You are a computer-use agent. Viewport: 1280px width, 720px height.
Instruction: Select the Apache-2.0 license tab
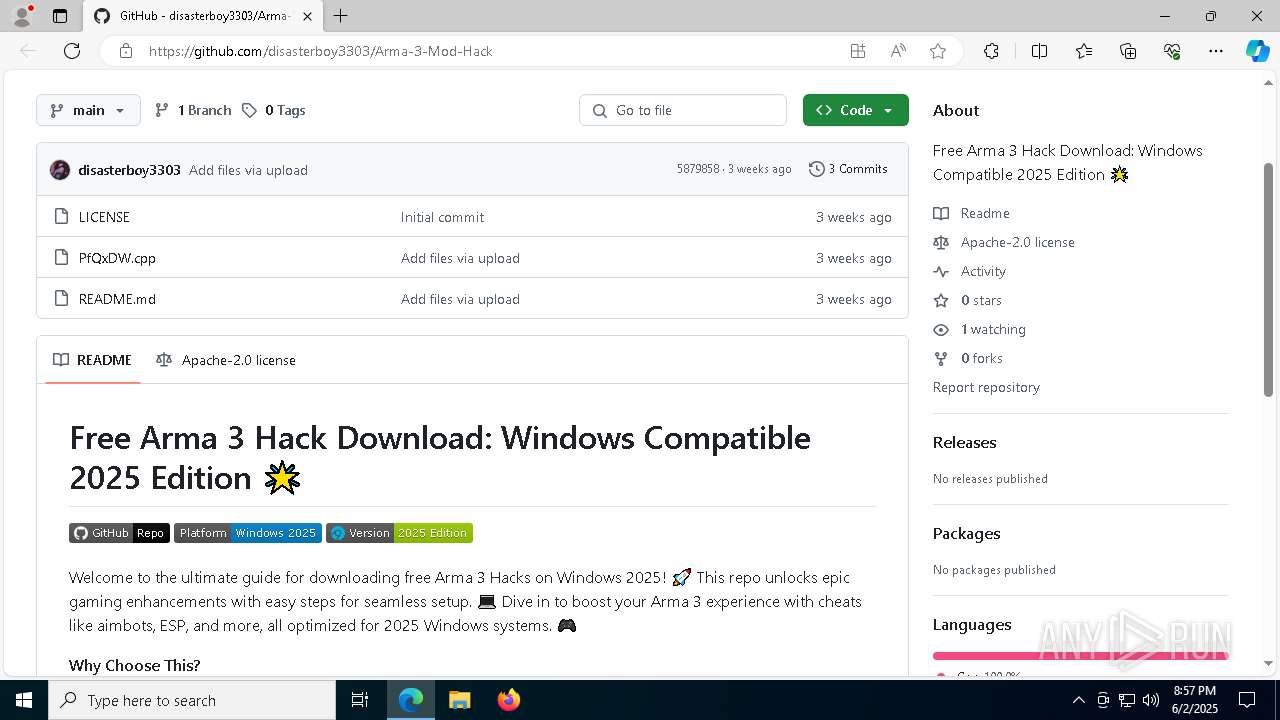coord(226,360)
